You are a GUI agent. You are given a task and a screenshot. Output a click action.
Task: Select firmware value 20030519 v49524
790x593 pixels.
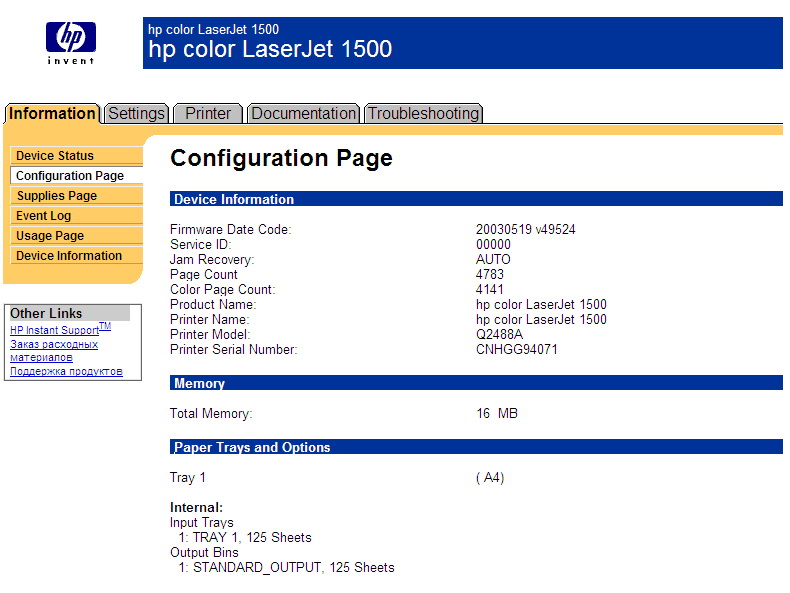pyautogui.click(x=525, y=229)
